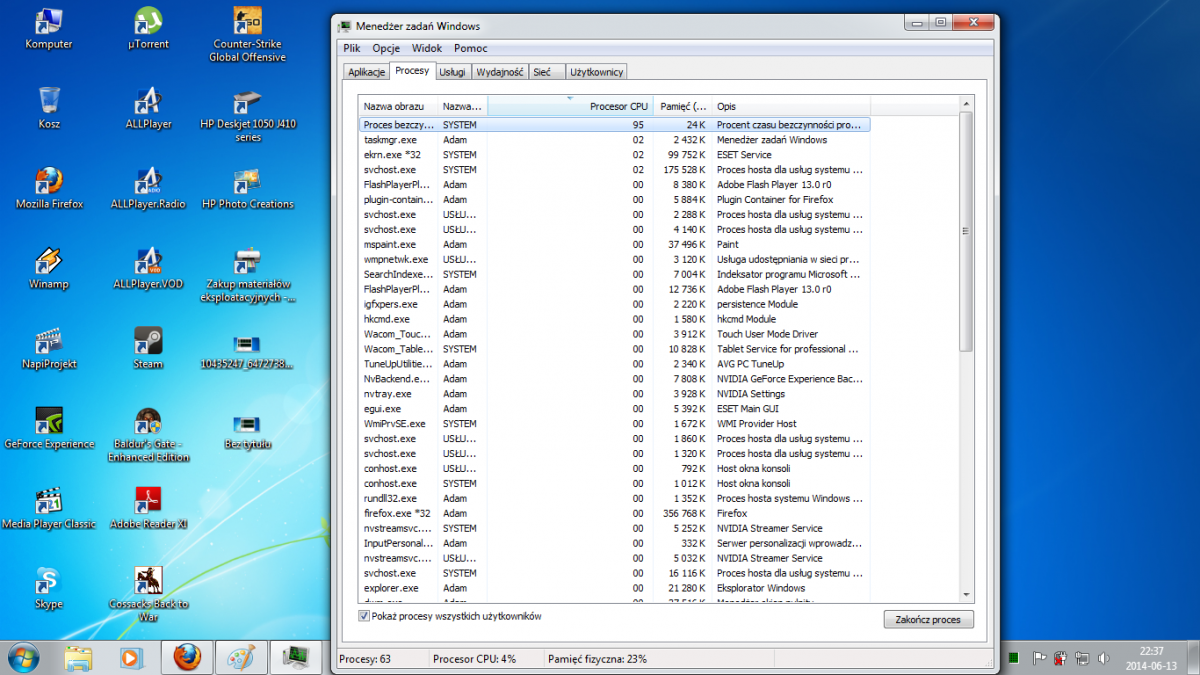1200x675 pixels.
Task: Switch to Firefox on the taskbar
Action: coord(186,657)
